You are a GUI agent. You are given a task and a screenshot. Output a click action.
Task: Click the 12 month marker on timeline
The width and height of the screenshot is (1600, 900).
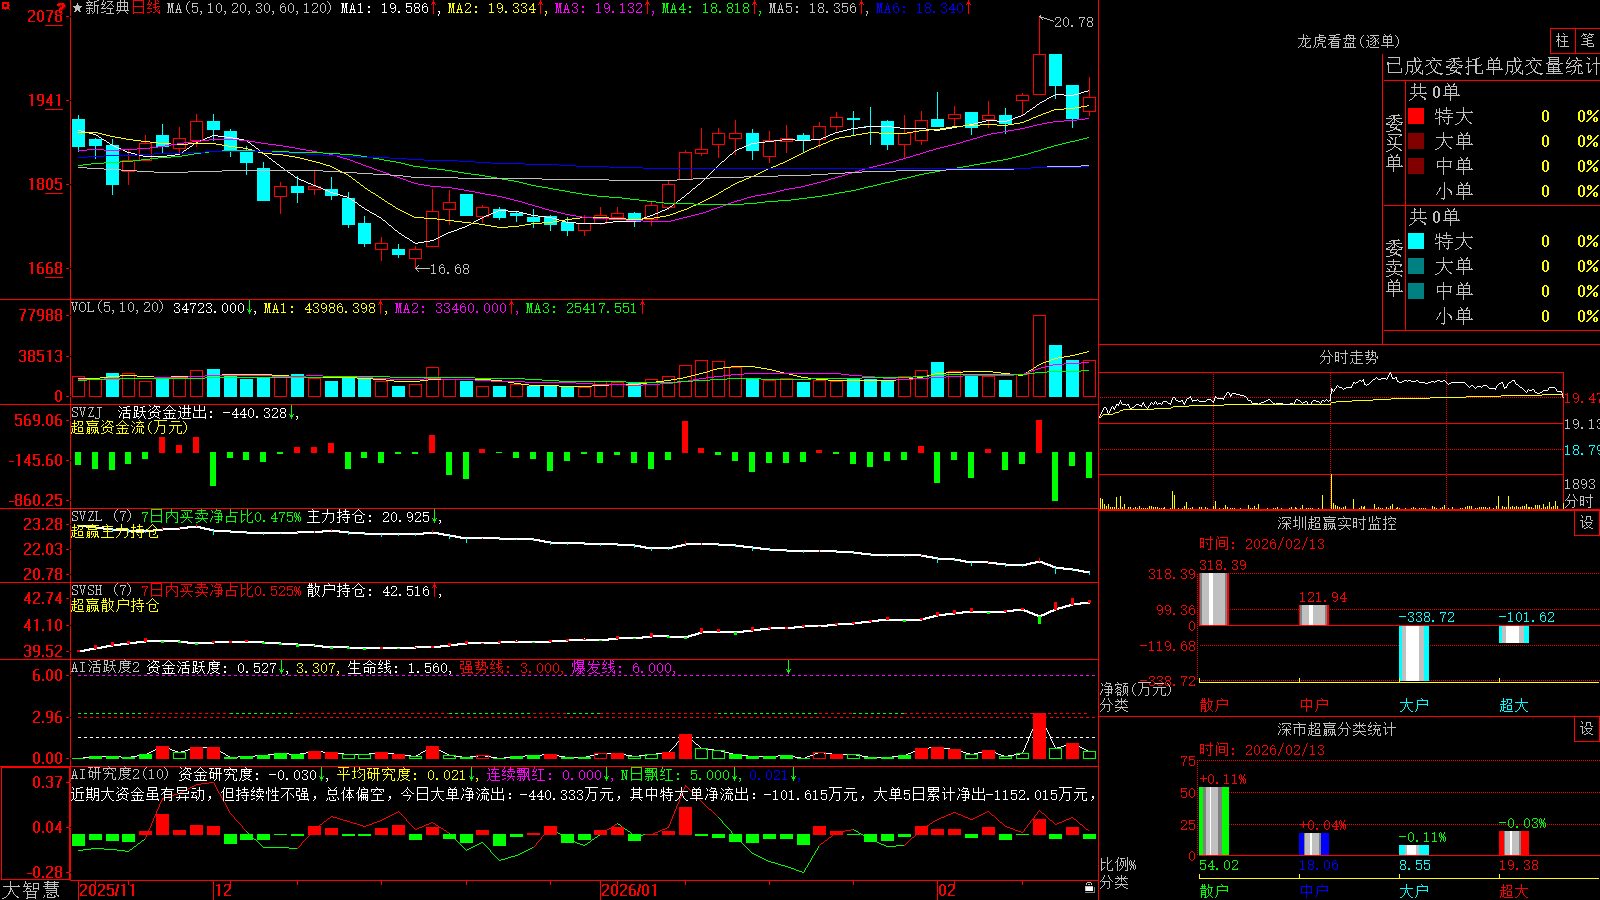pyautogui.click(x=223, y=890)
